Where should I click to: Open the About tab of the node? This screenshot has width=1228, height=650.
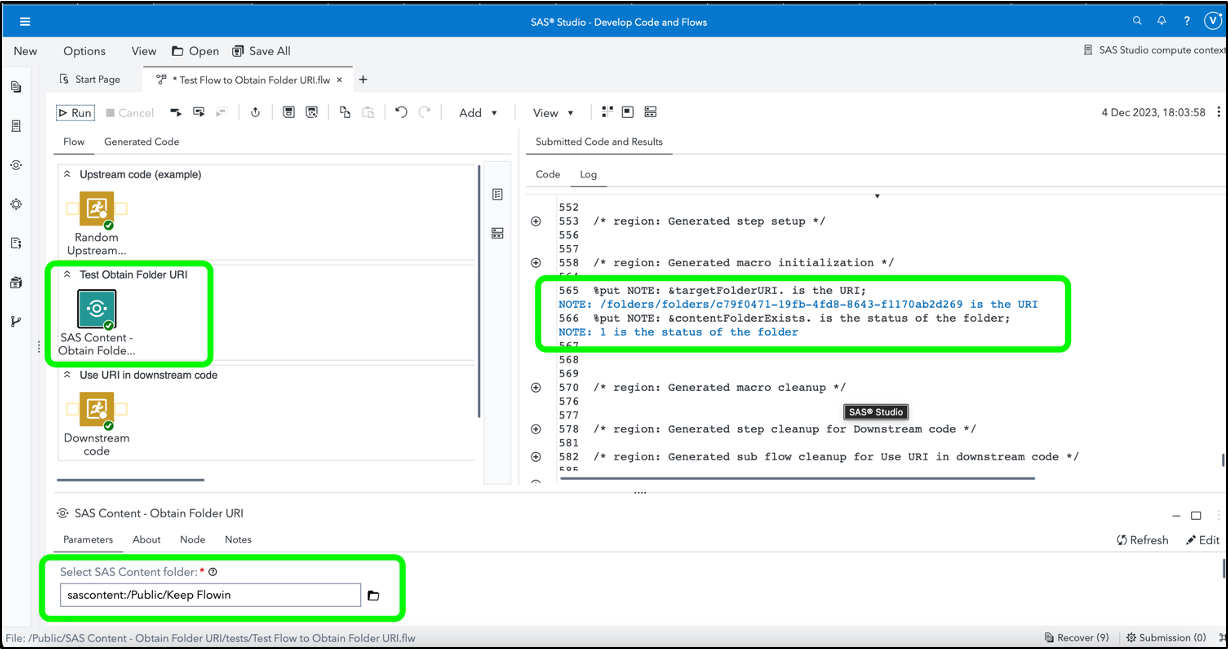point(147,540)
